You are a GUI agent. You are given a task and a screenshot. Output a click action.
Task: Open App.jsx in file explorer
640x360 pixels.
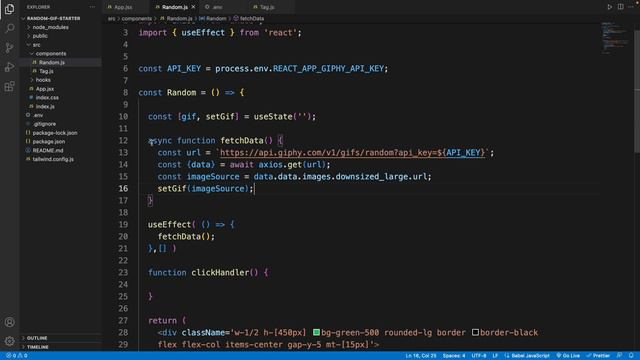point(45,89)
